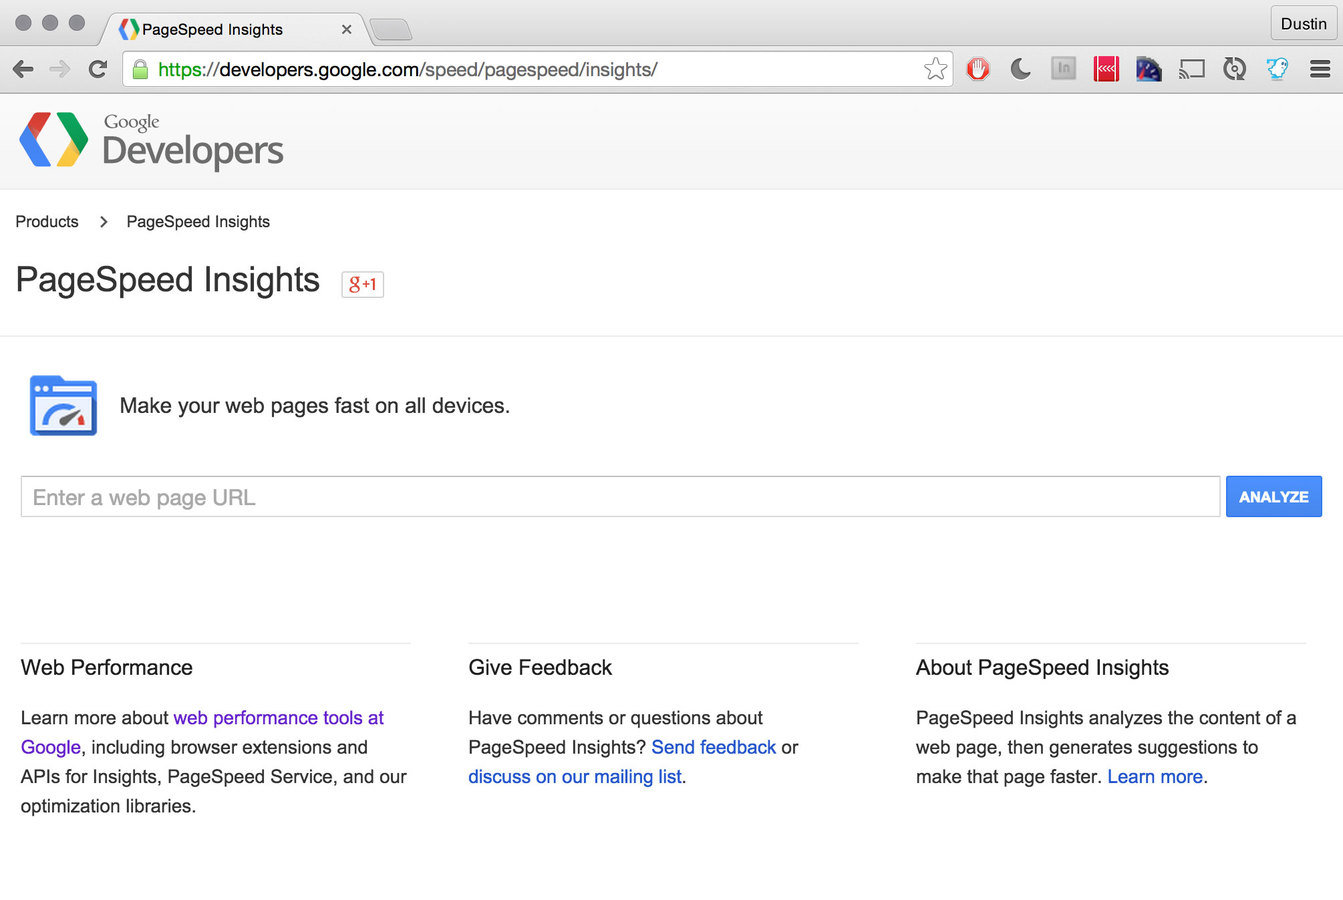Focus the "Enter a web page URL" field
Screen dimensions: 1343x900
(x=620, y=497)
